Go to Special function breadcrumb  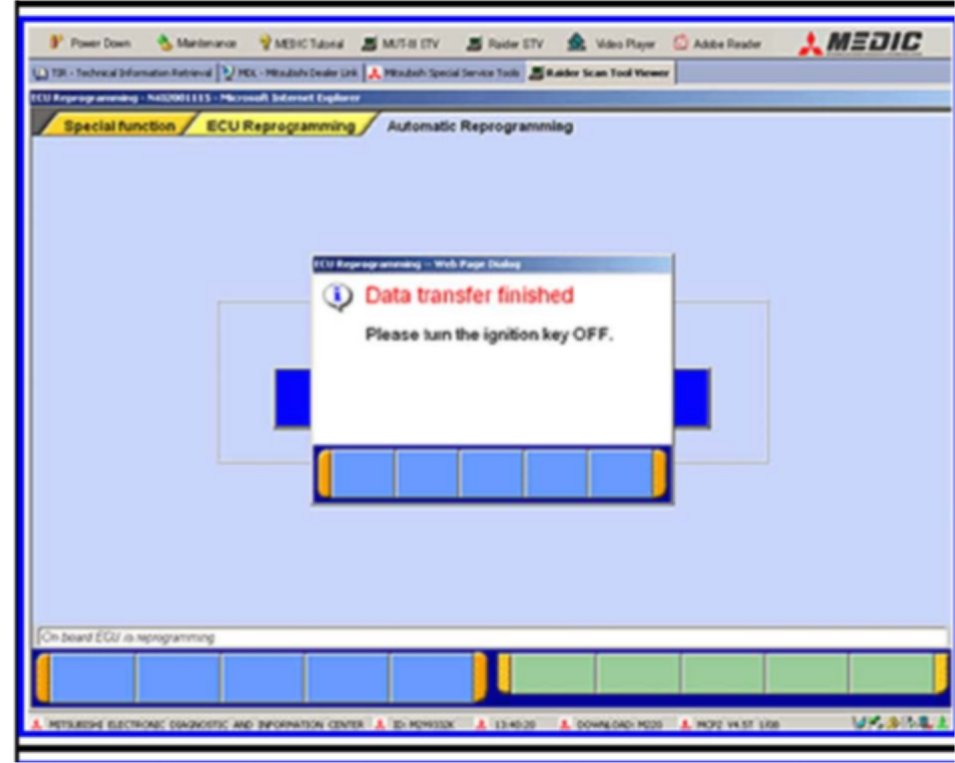pyautogui.click(x=118, y=127)
